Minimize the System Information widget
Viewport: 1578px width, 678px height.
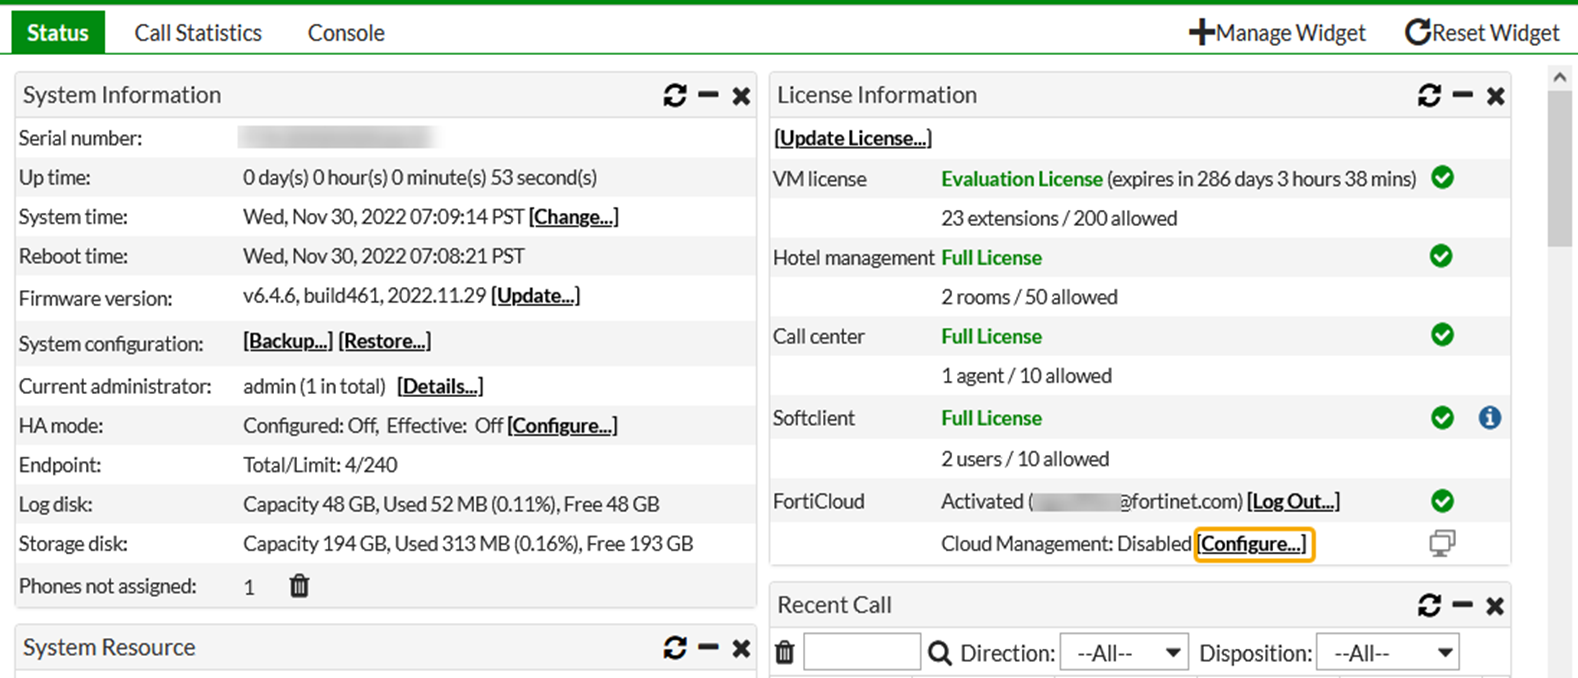coord(708,95)
